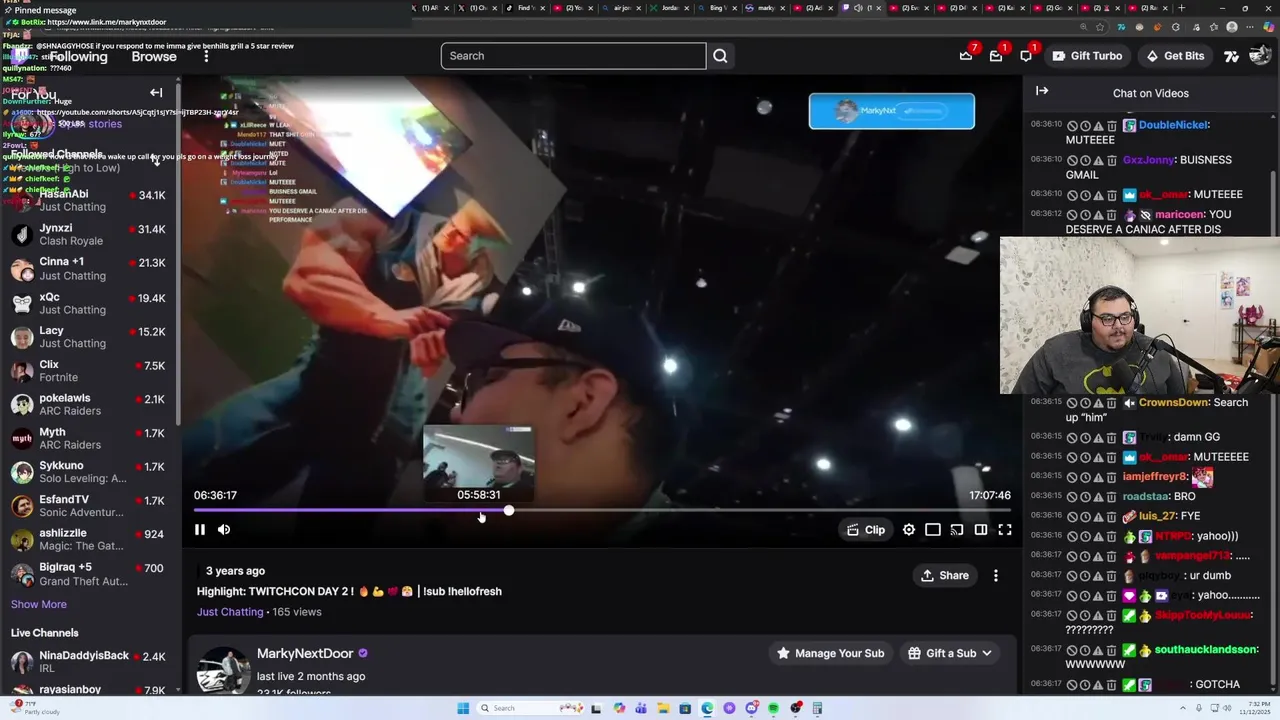Screen dimensions: 1280x720
Task: Seek using the video progress bar handle
Action: [x=509, y=511]
